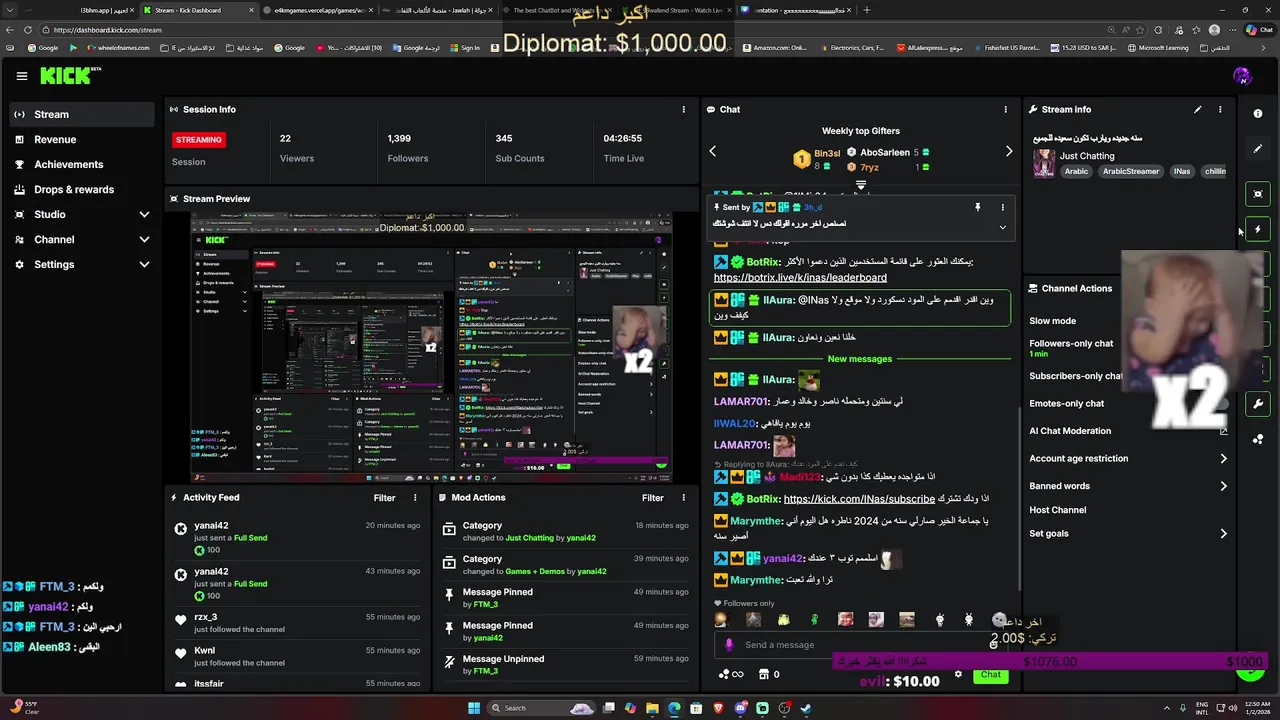Viewport: 1280px width, 720px height.
Task: Open Session Info panel three-dot menu
Action: pyautogui.click(x=684, y=109)
